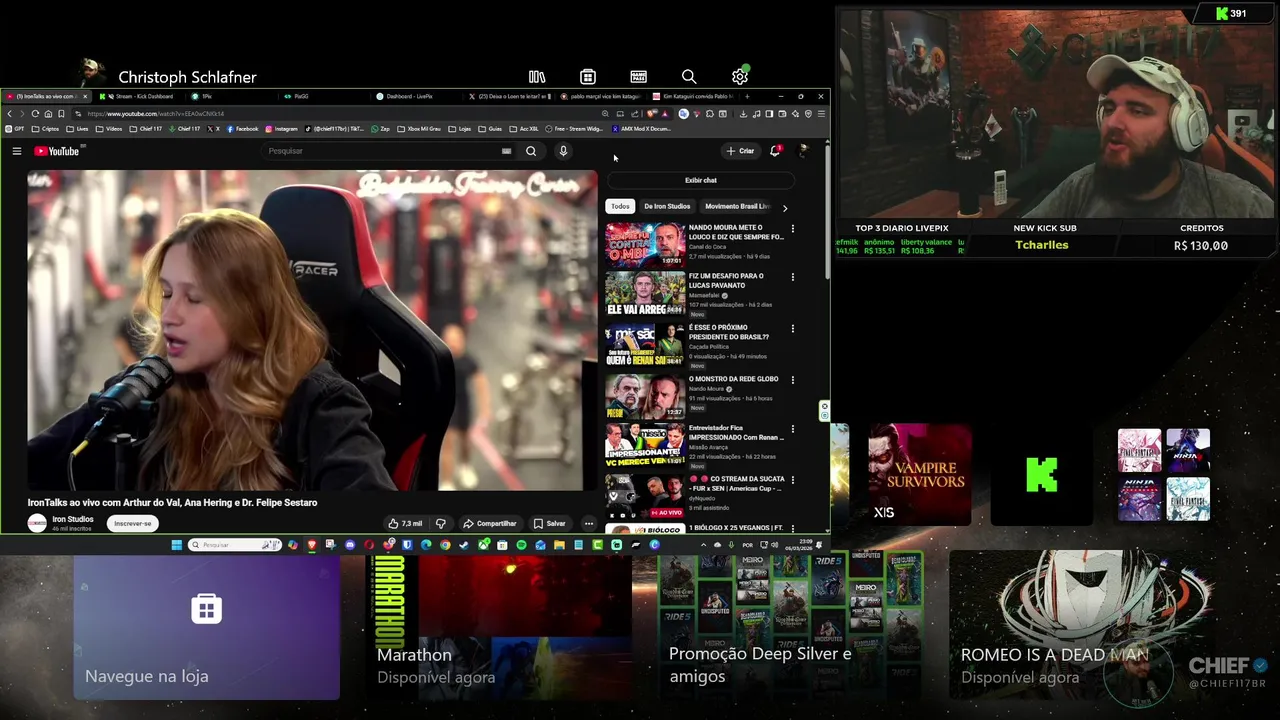
Task: Reload the page in the browser
Action: coord(35,114)
